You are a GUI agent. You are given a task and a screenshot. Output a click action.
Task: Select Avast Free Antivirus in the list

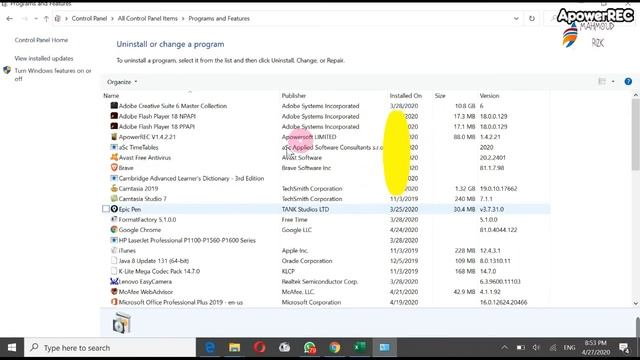(x=326, y=157)
